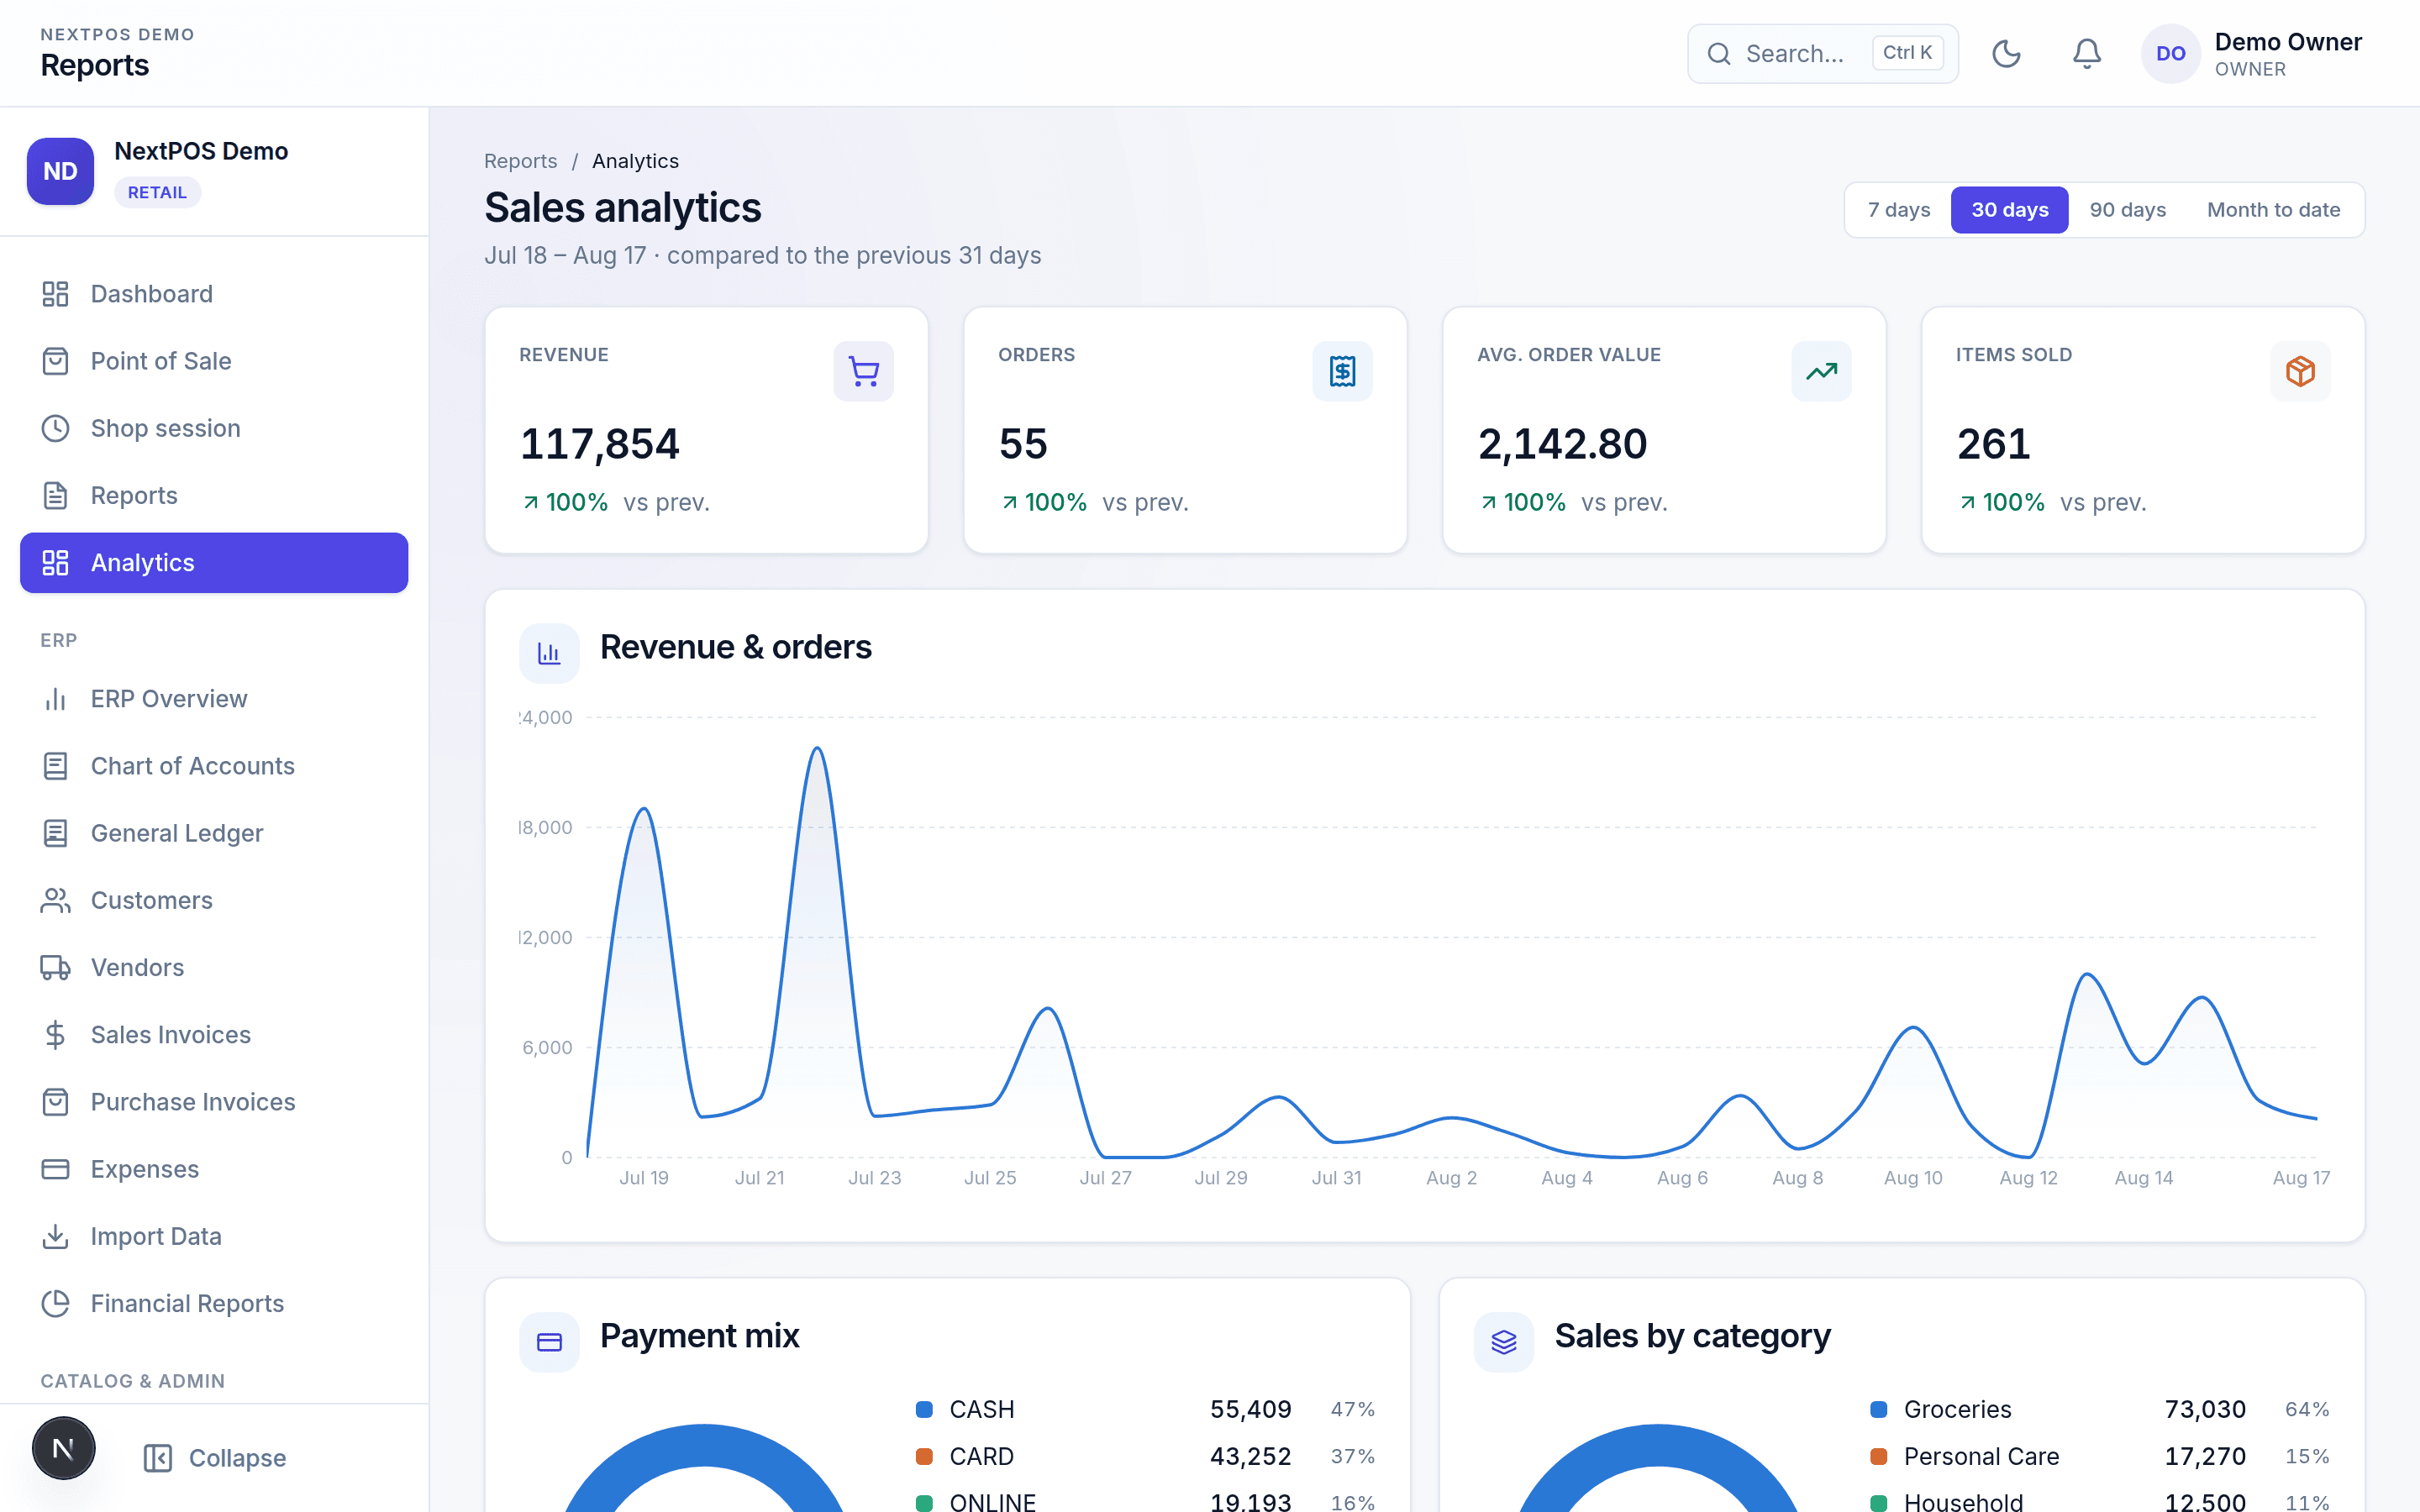
Task: Click the Chart of Accounts icon
Action: click(x=55, y=766)
